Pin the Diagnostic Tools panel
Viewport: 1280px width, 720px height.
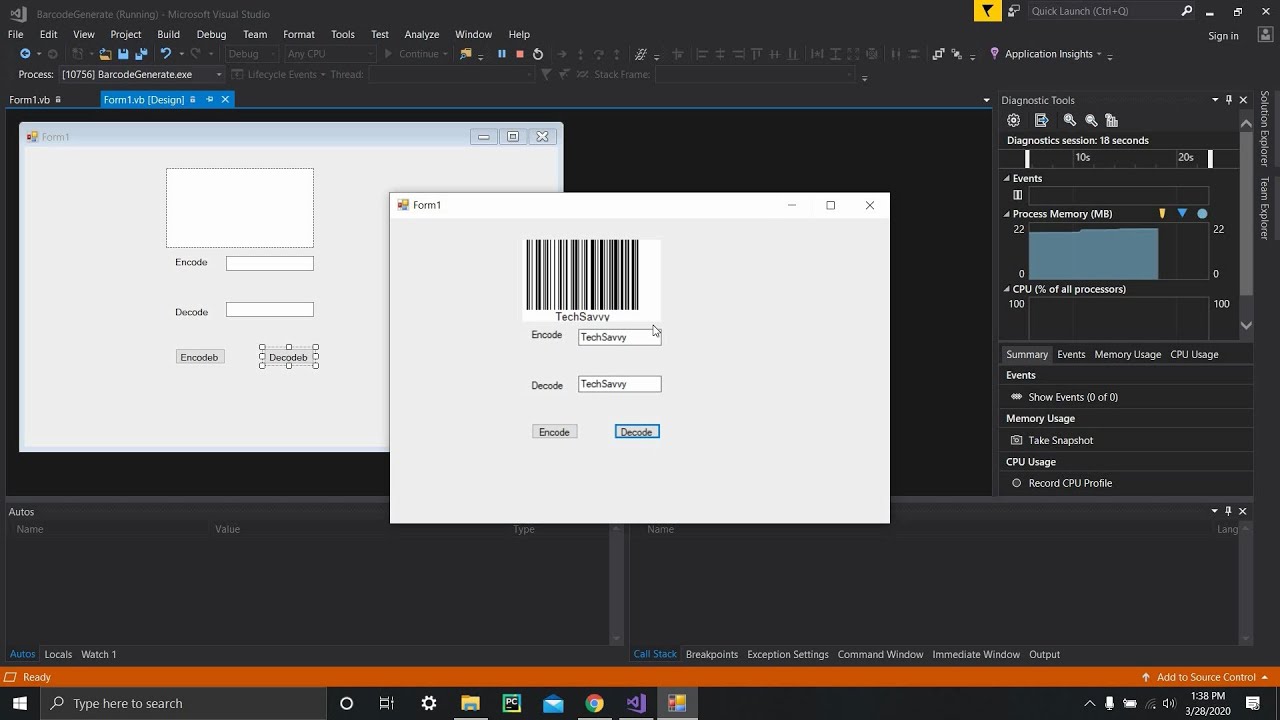pos(1229,100)
